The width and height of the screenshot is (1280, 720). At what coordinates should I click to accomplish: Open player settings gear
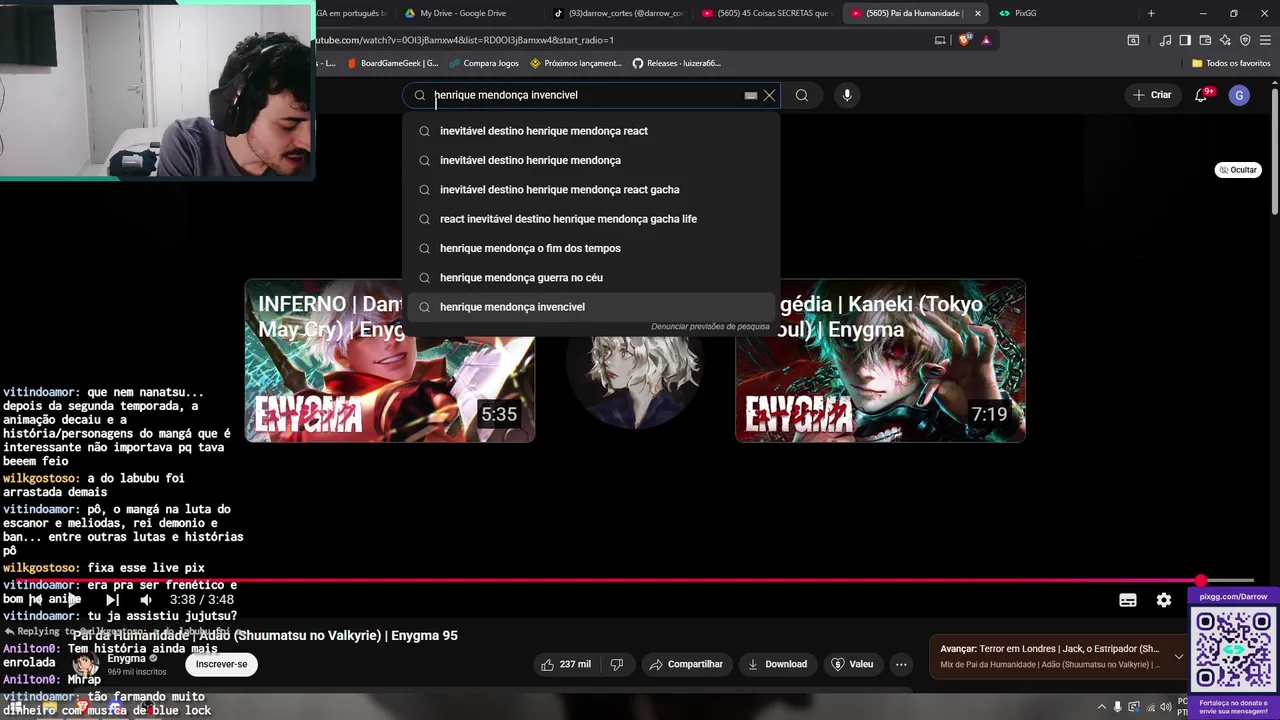(1164, 600)
